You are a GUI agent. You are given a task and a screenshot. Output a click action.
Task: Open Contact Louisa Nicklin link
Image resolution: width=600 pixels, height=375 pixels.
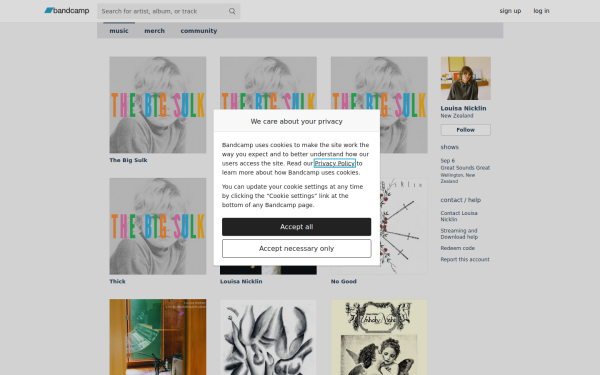coord(459,216)
